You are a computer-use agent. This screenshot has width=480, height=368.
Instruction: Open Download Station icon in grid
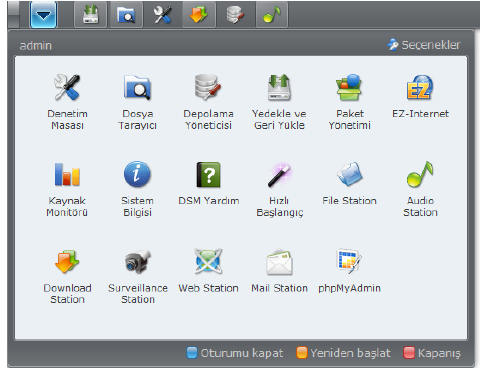[67, 262]
